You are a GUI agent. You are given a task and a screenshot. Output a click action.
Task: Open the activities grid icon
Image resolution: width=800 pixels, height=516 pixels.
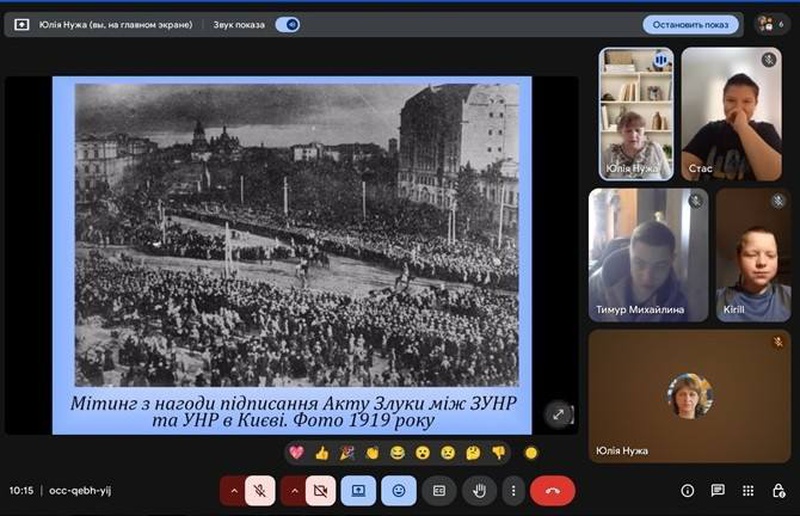(748, 491)
